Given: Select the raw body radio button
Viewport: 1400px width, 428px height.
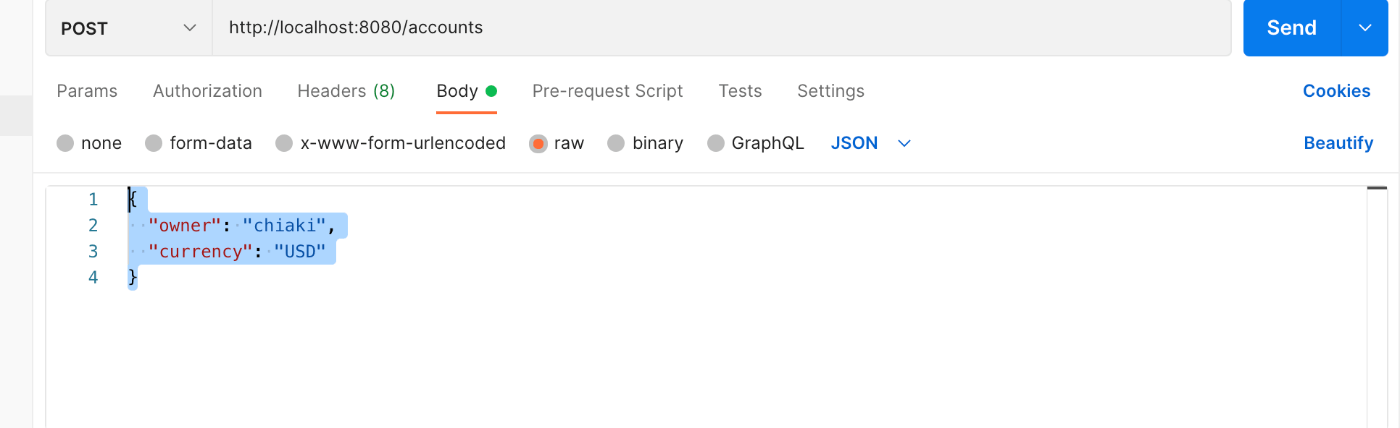Looking at the screenshot, I should point(539,143).
